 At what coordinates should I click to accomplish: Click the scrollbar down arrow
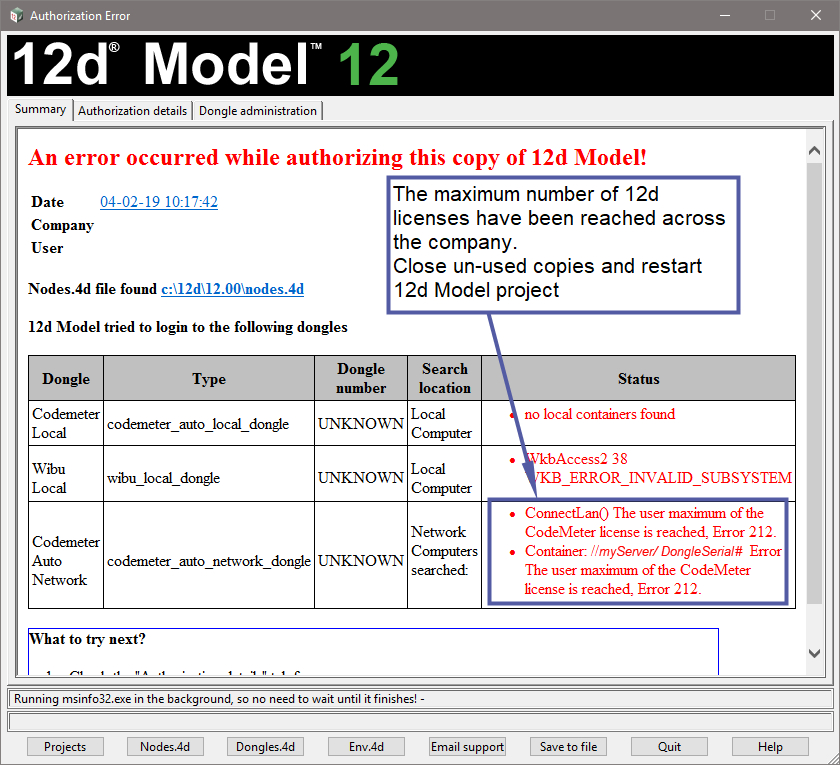point(814,654)
